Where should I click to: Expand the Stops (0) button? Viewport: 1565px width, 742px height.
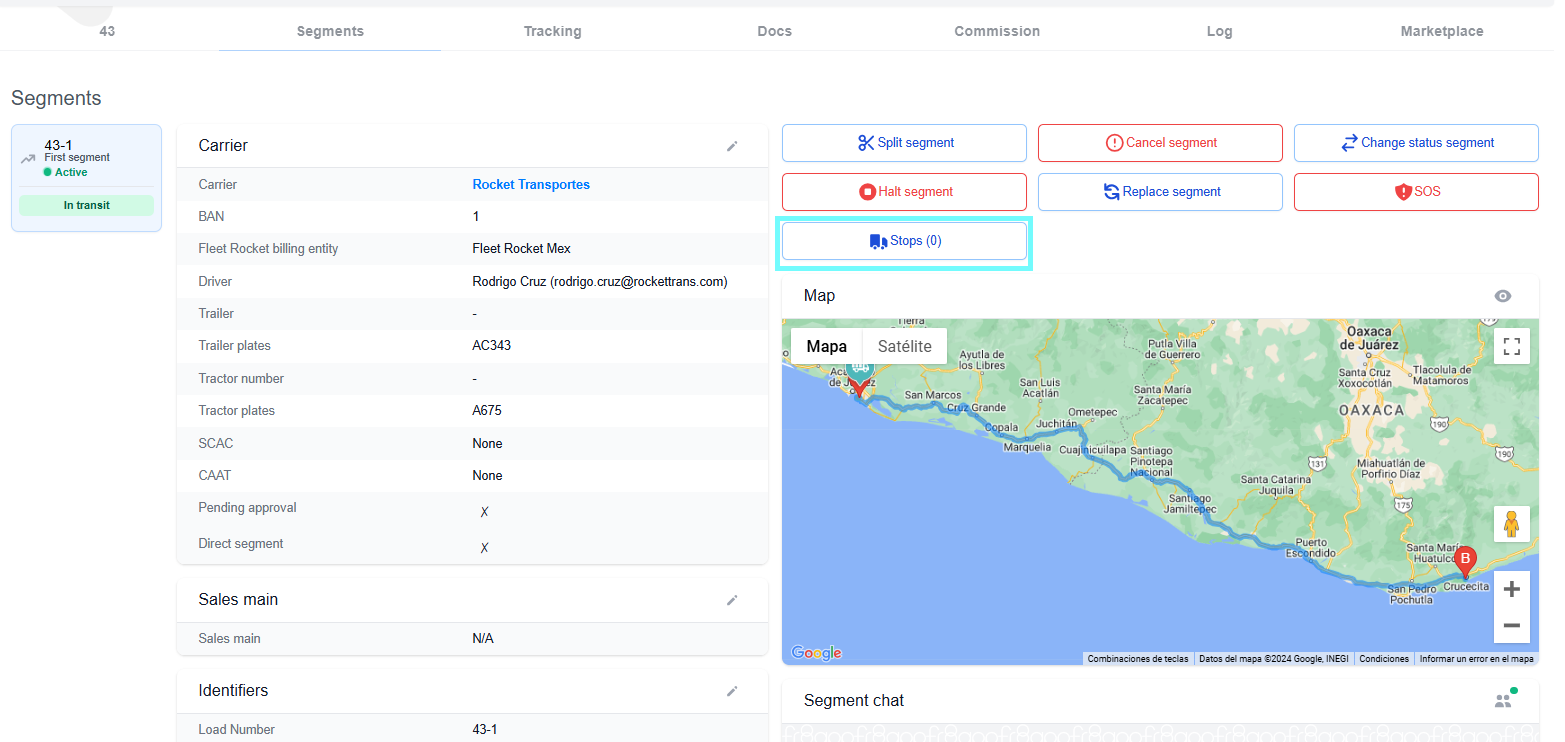coord(904,241)
